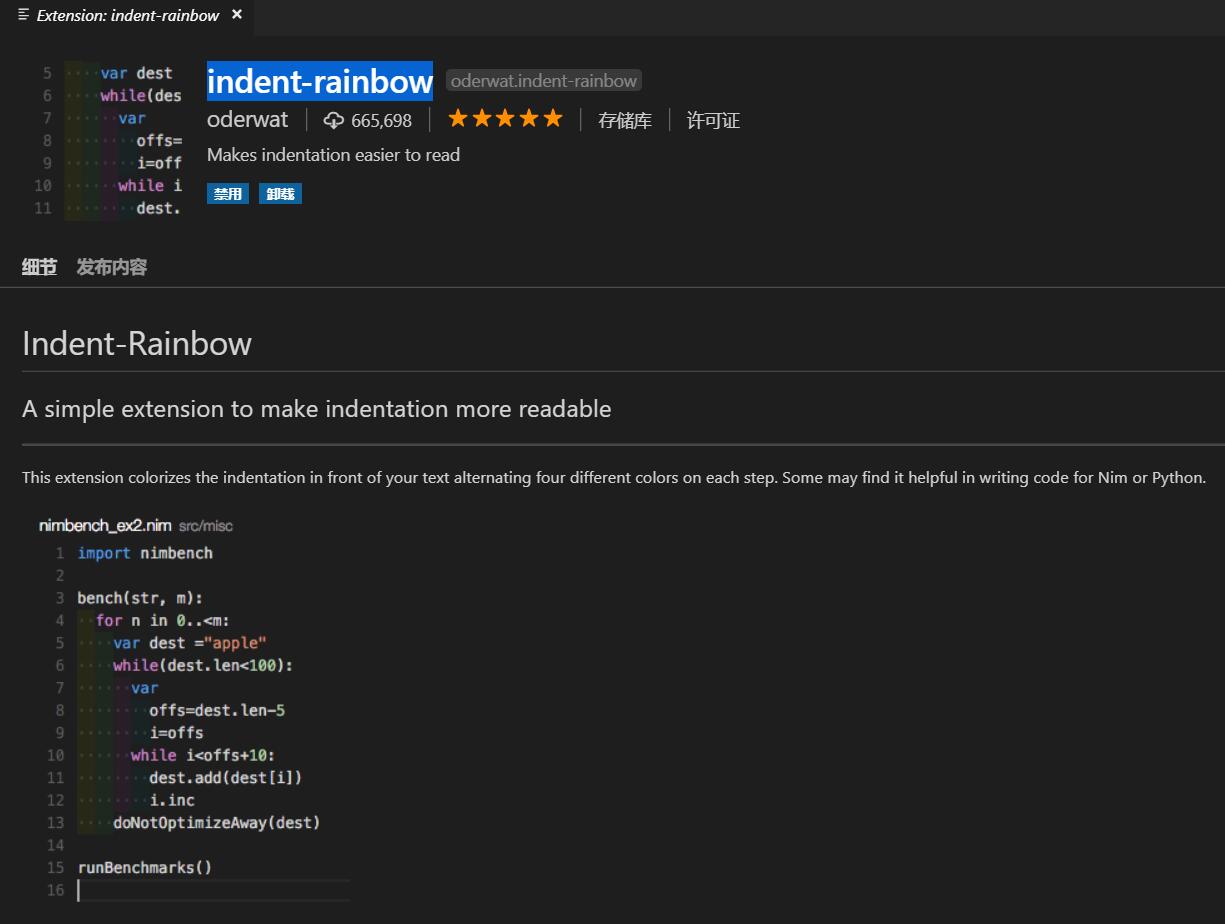1225x924 pixels.
Task: Switch to the 细节 details tab
Action: 40,267
